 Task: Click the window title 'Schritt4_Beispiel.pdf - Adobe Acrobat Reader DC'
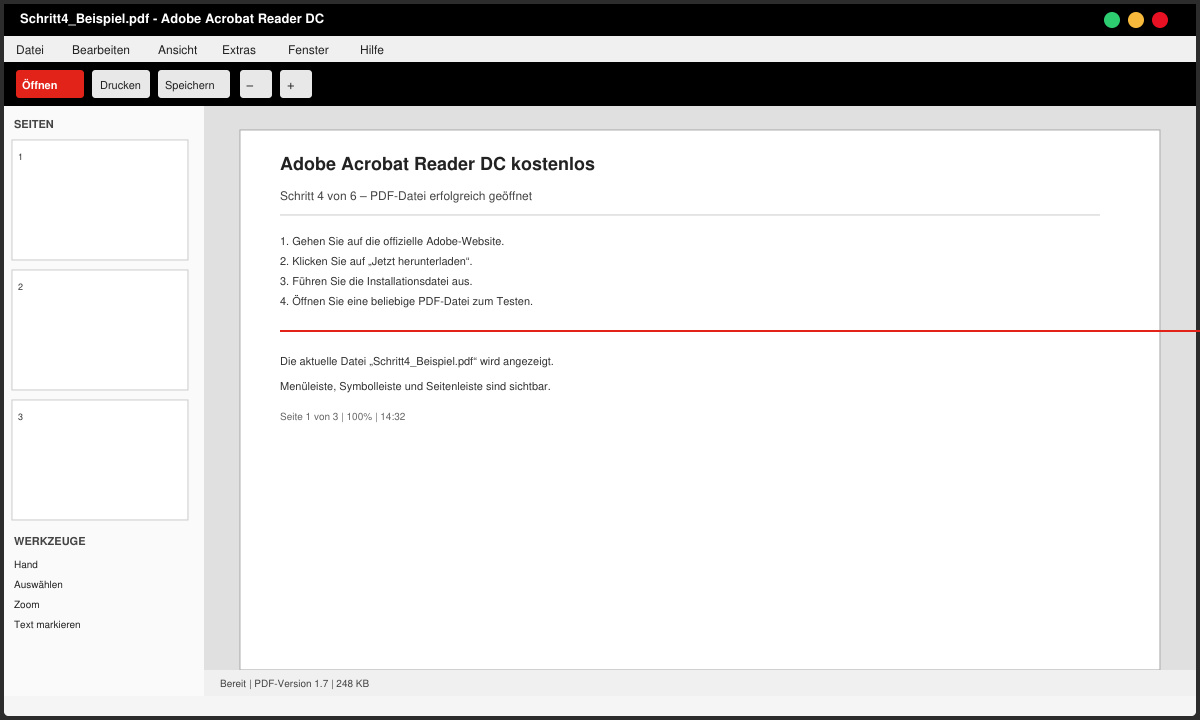point(172,19)
